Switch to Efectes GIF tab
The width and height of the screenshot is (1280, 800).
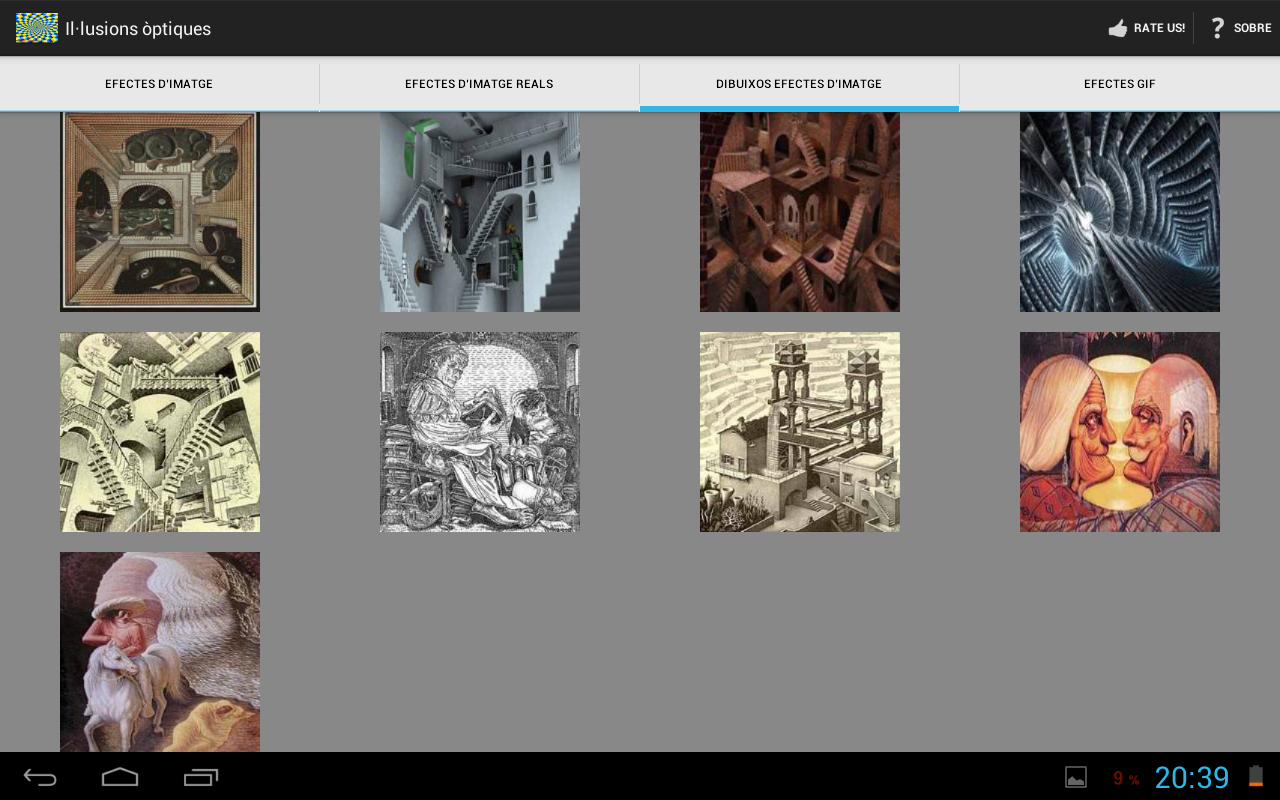pos(1119,85)
